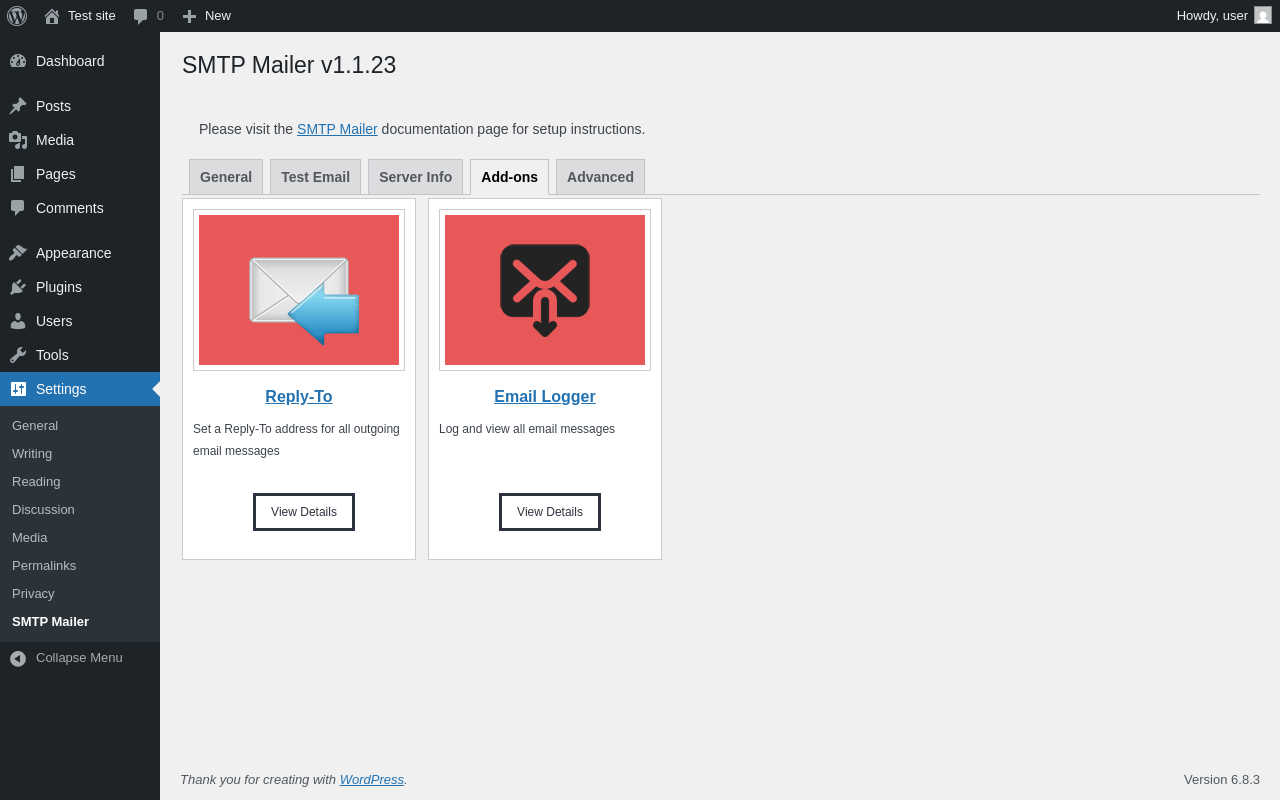Open the SMTP Mailer documentation link
This screenshot has width=1280, height=800.
[x=337, y=129]
